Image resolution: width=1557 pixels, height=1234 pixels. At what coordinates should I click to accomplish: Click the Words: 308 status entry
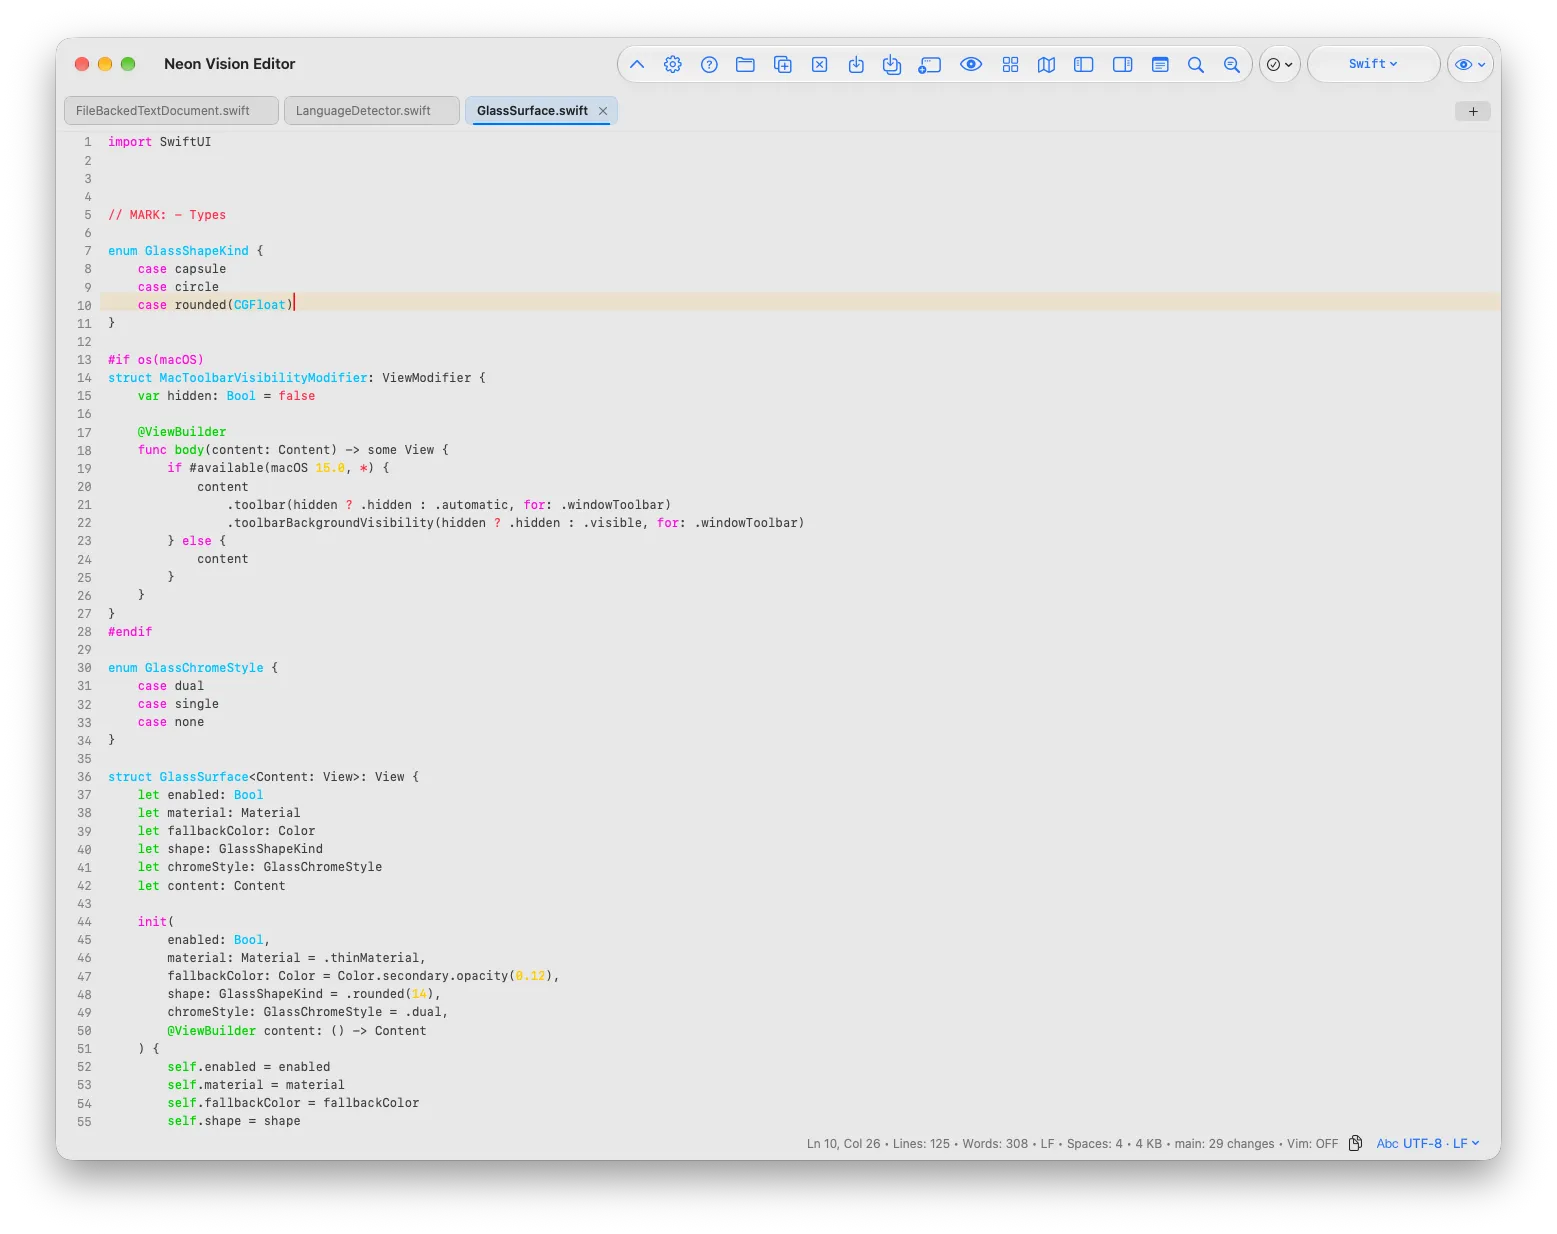(x=995, y=1143)
